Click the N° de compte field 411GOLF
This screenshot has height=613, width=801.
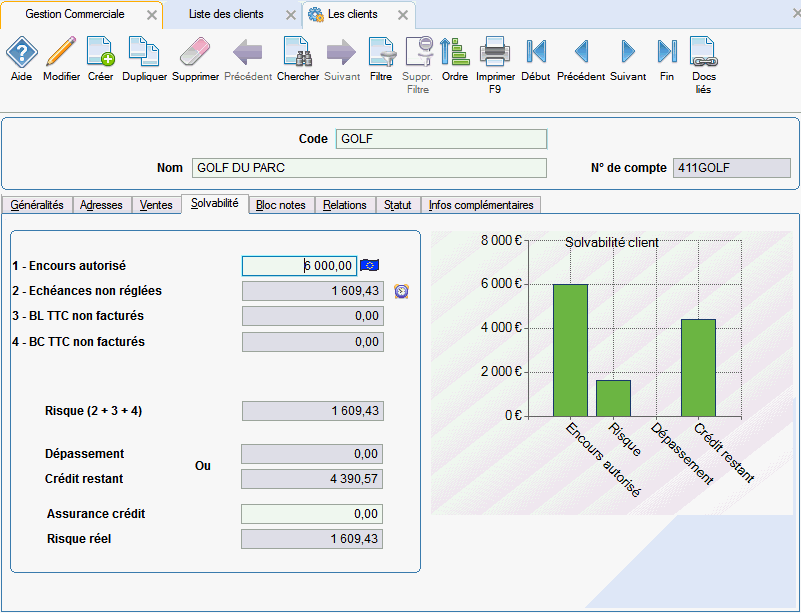(732, 168)
